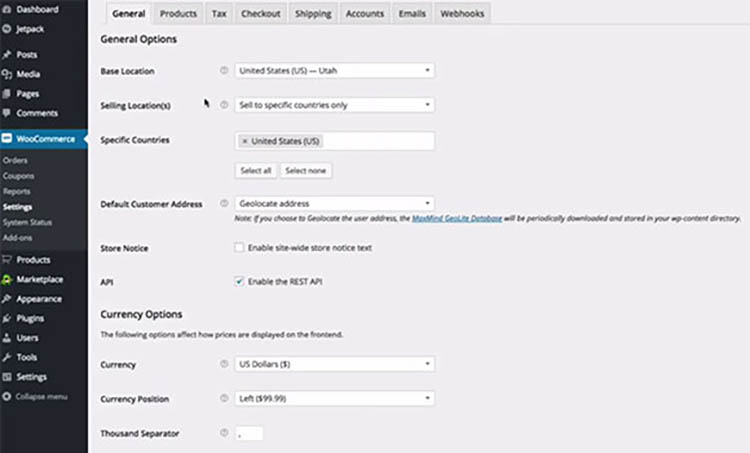Switch to the Accounts tab
This screenshot has width=750, height=453.
(x=365, y=13)
